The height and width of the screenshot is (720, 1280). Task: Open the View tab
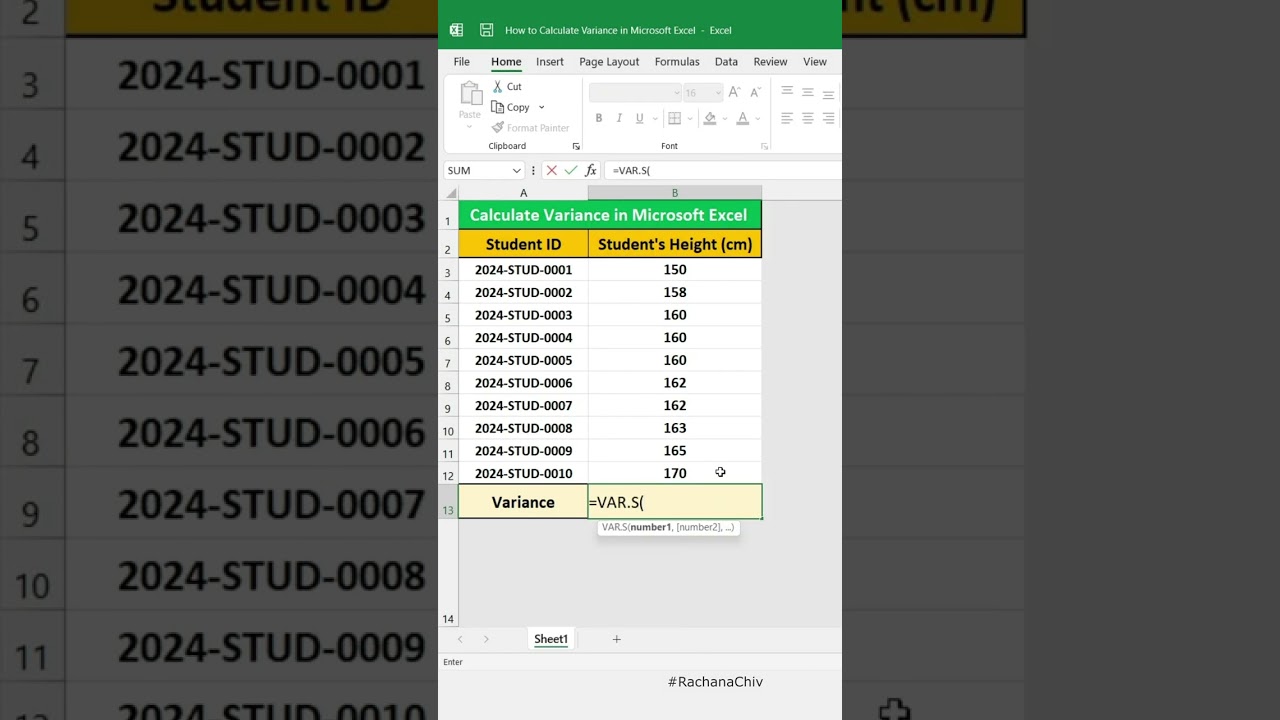(815, 62)
